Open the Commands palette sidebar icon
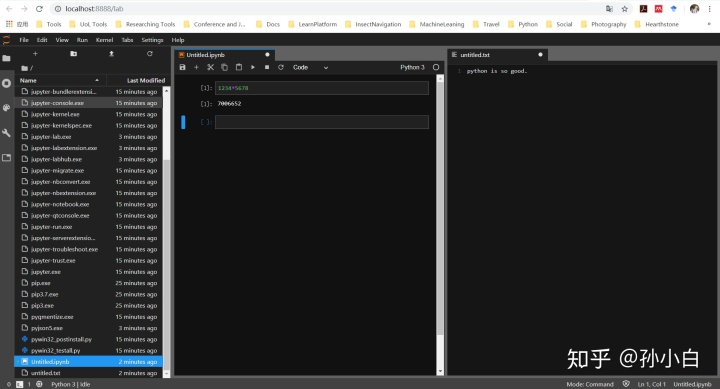The width and height of the screenshot is (720, 389). 6,108
